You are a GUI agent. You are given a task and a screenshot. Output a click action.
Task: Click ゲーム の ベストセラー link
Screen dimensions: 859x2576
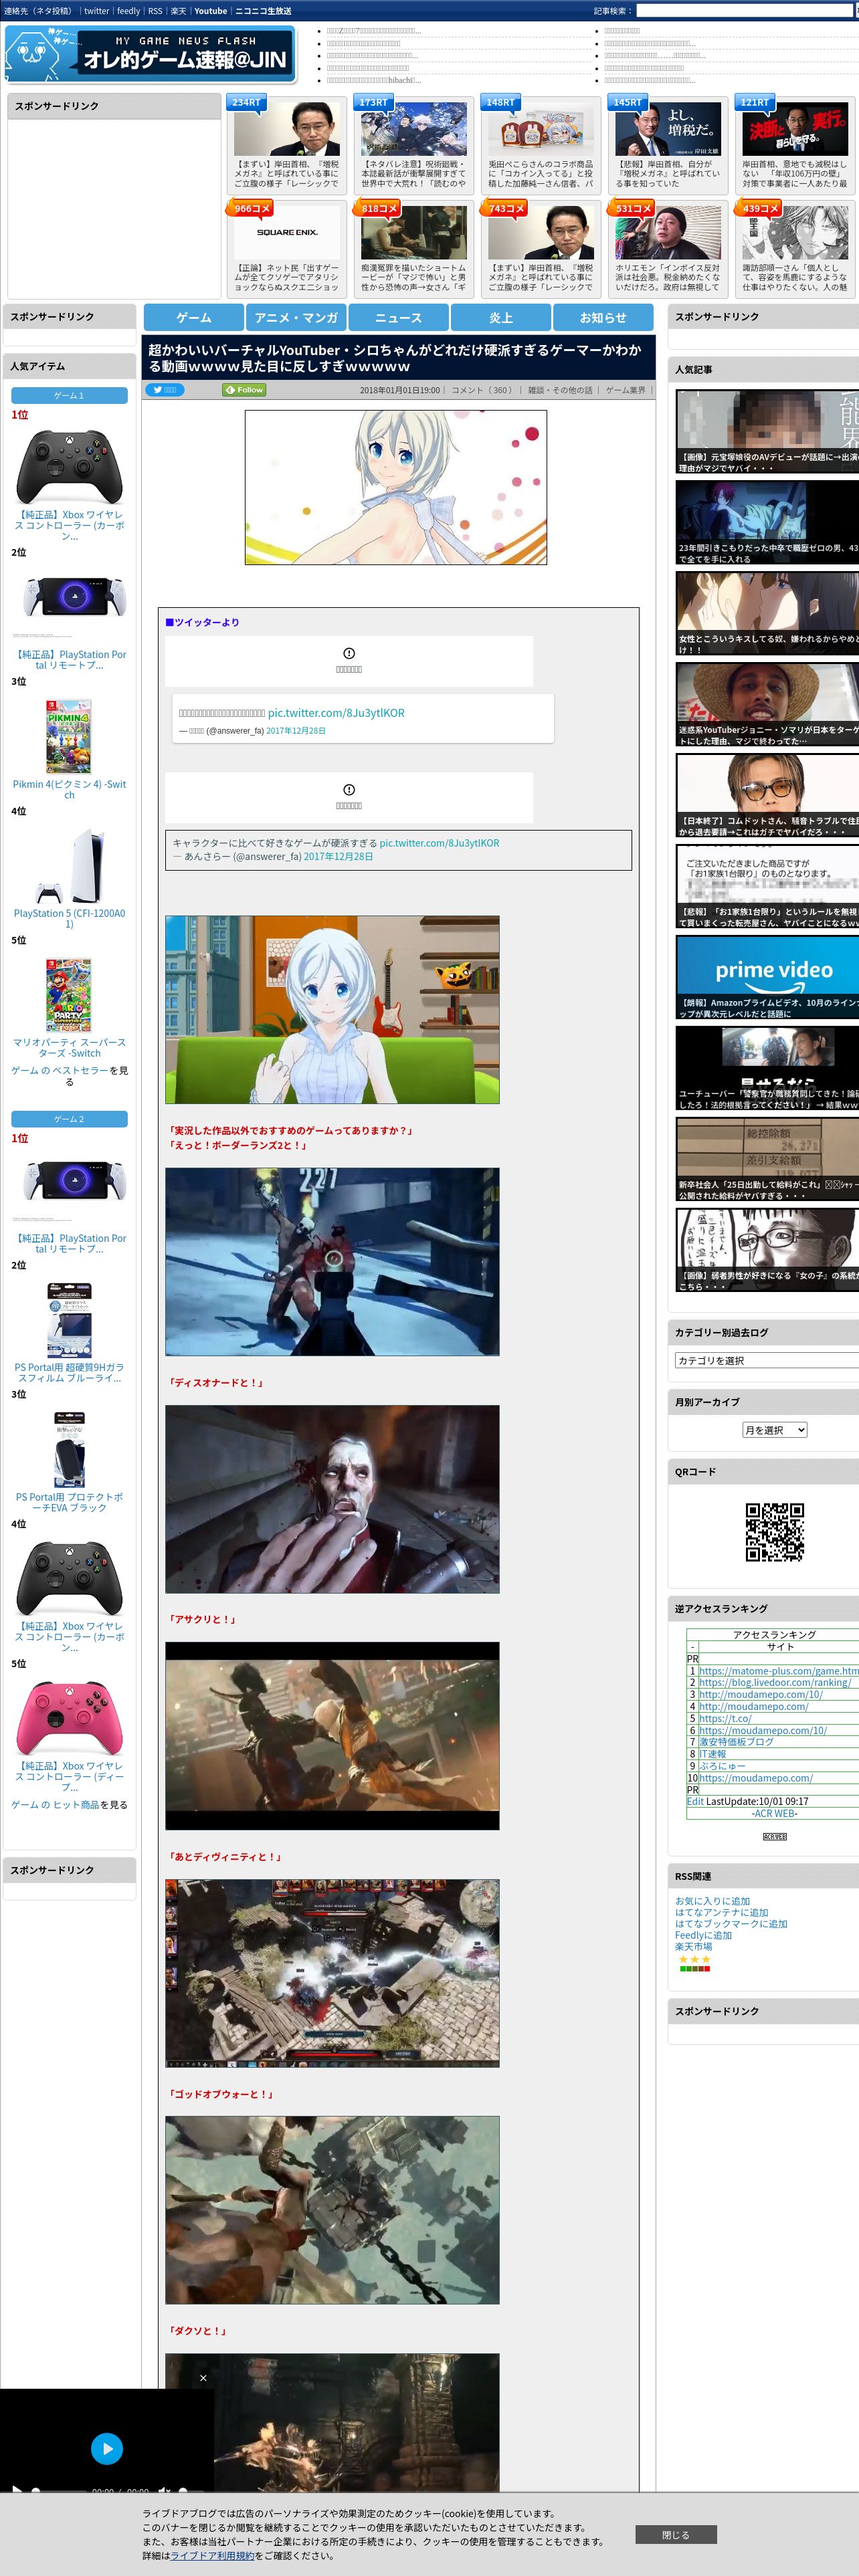[59, 1070]
